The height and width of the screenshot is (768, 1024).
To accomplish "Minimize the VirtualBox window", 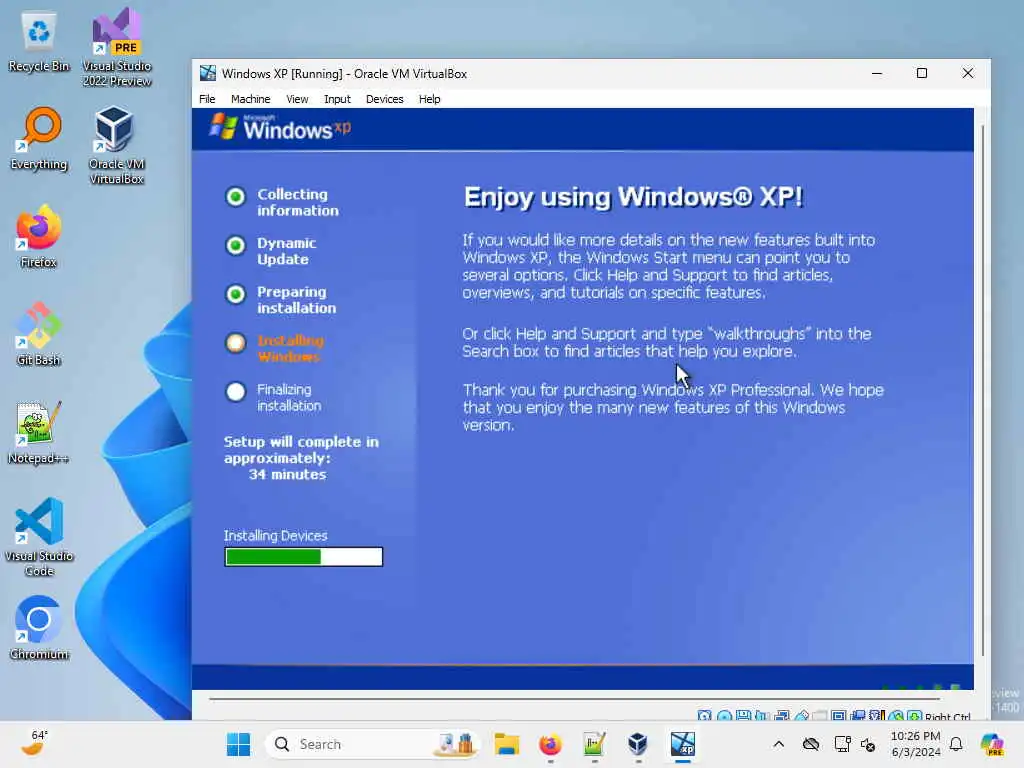I will (877, 73).
